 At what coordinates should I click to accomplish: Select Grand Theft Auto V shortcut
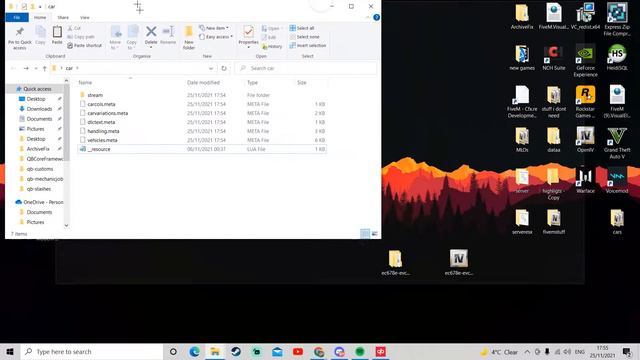[617, 143]
